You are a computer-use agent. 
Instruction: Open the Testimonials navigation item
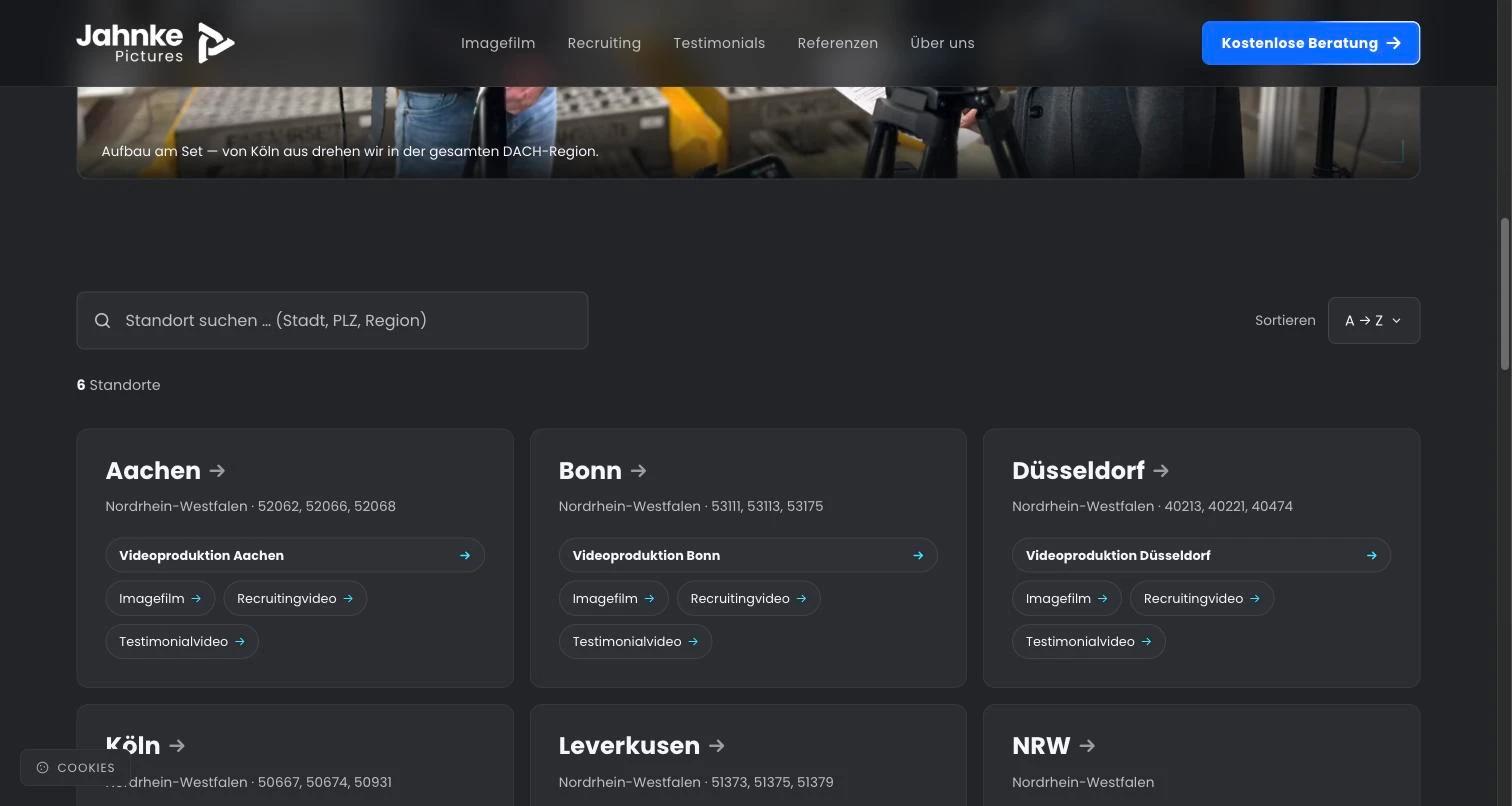[719, 43]
